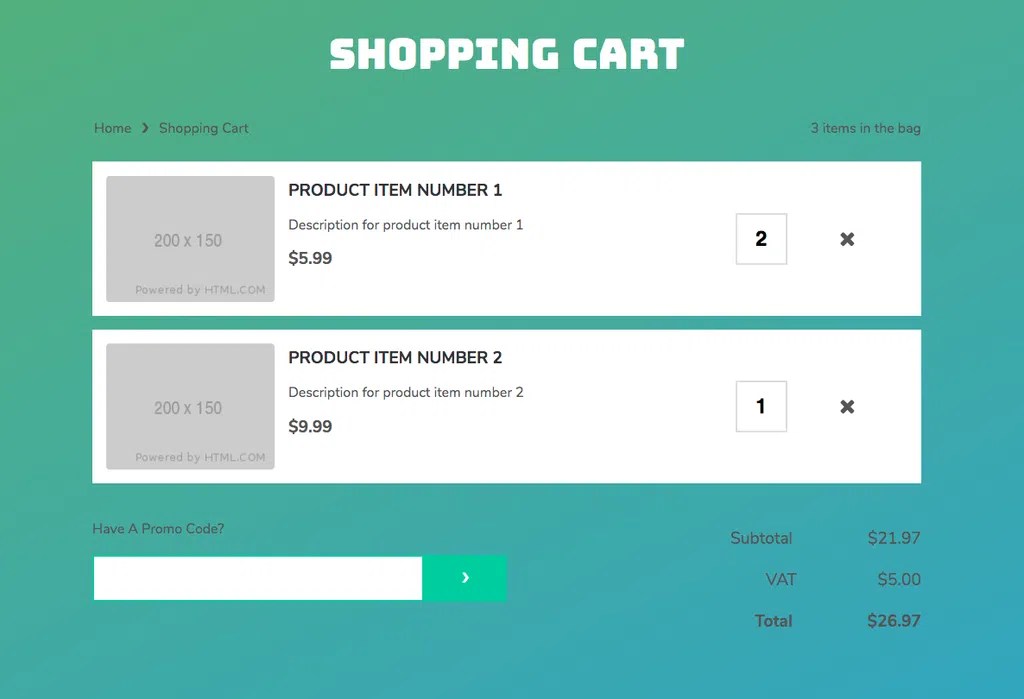Click the Shopping Cart breadcrumb link
Screen dimensions: 1024x699
click(x=203, y=128)
